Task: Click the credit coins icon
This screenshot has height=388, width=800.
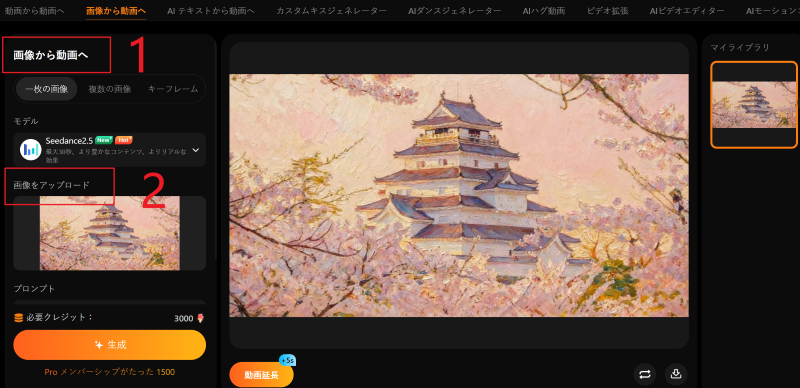Action: [19, 318]
